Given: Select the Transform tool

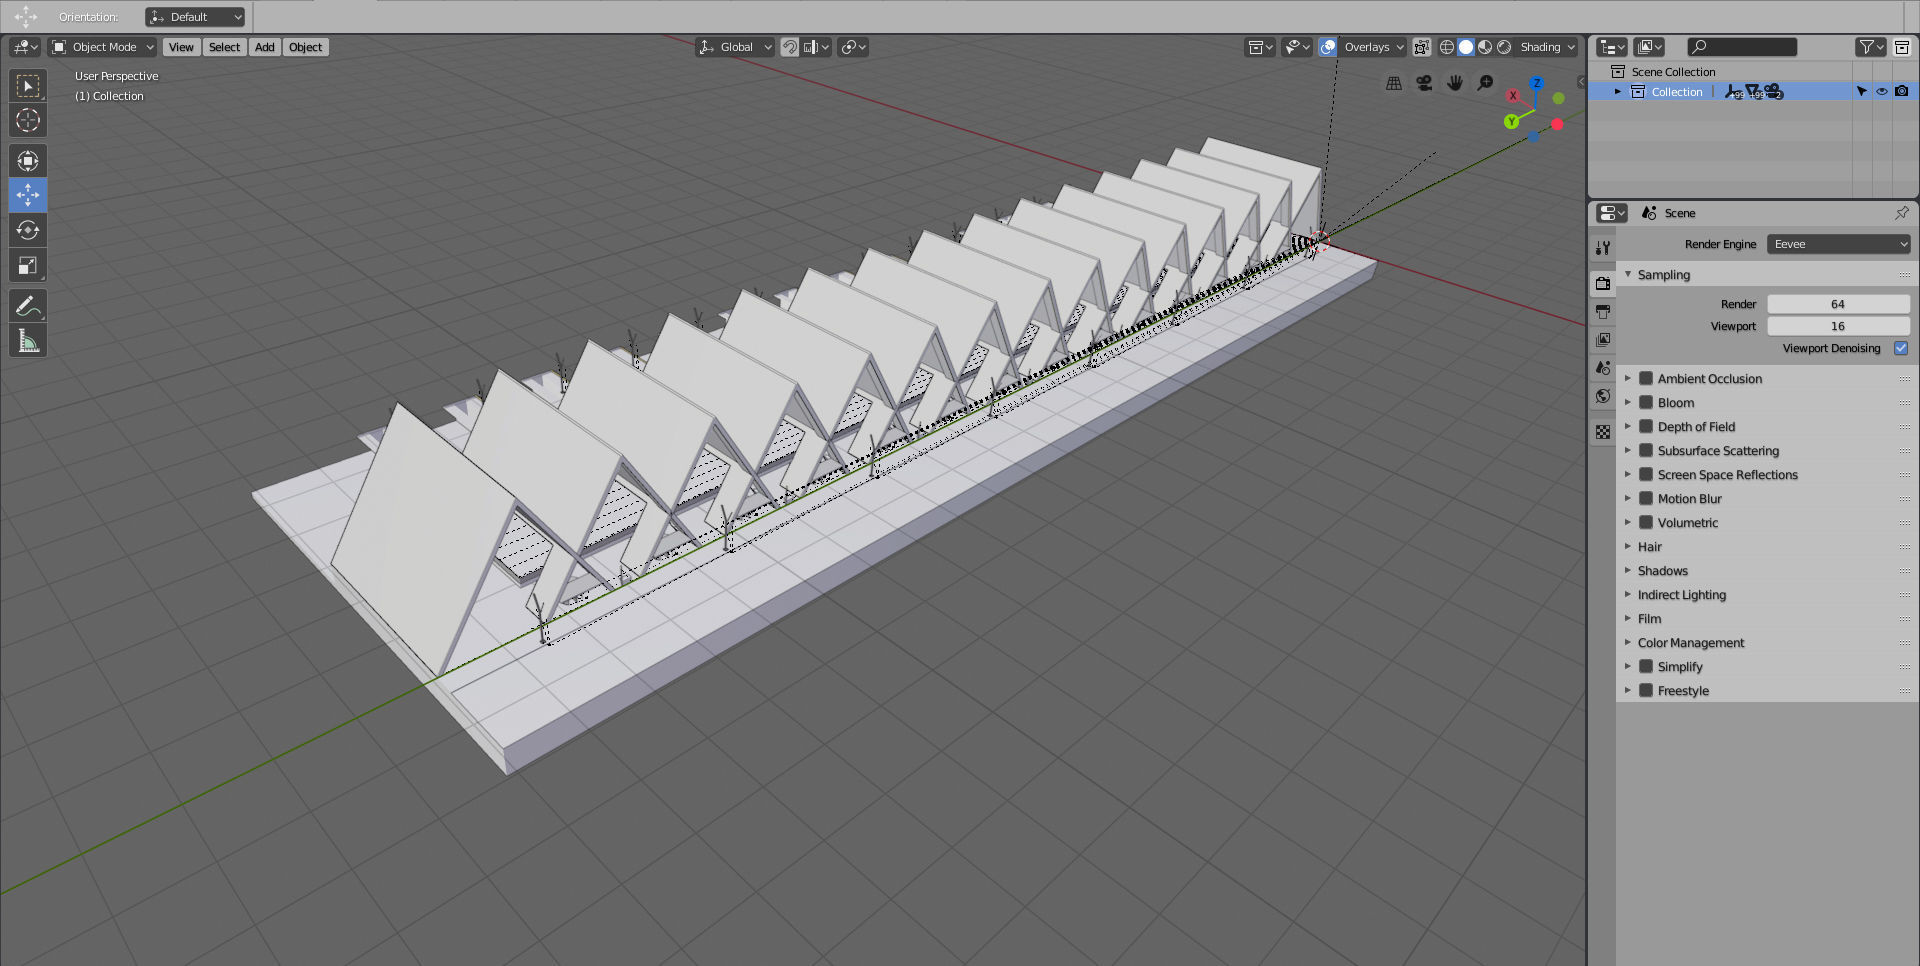Looking at the screenshot, I should click(x=28, y=160).
